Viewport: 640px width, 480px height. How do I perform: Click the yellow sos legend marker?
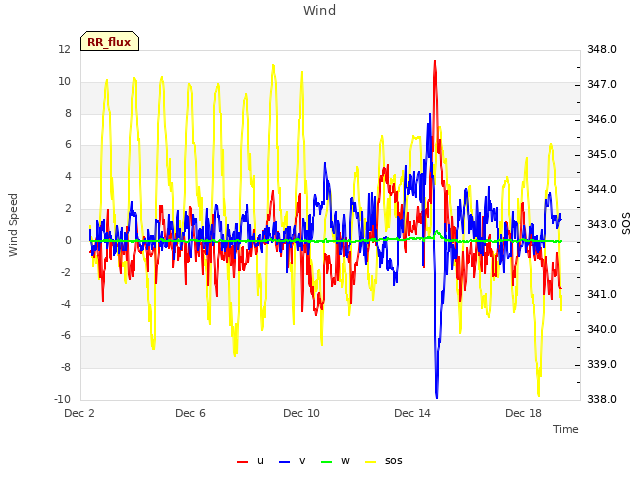point(370,462)
